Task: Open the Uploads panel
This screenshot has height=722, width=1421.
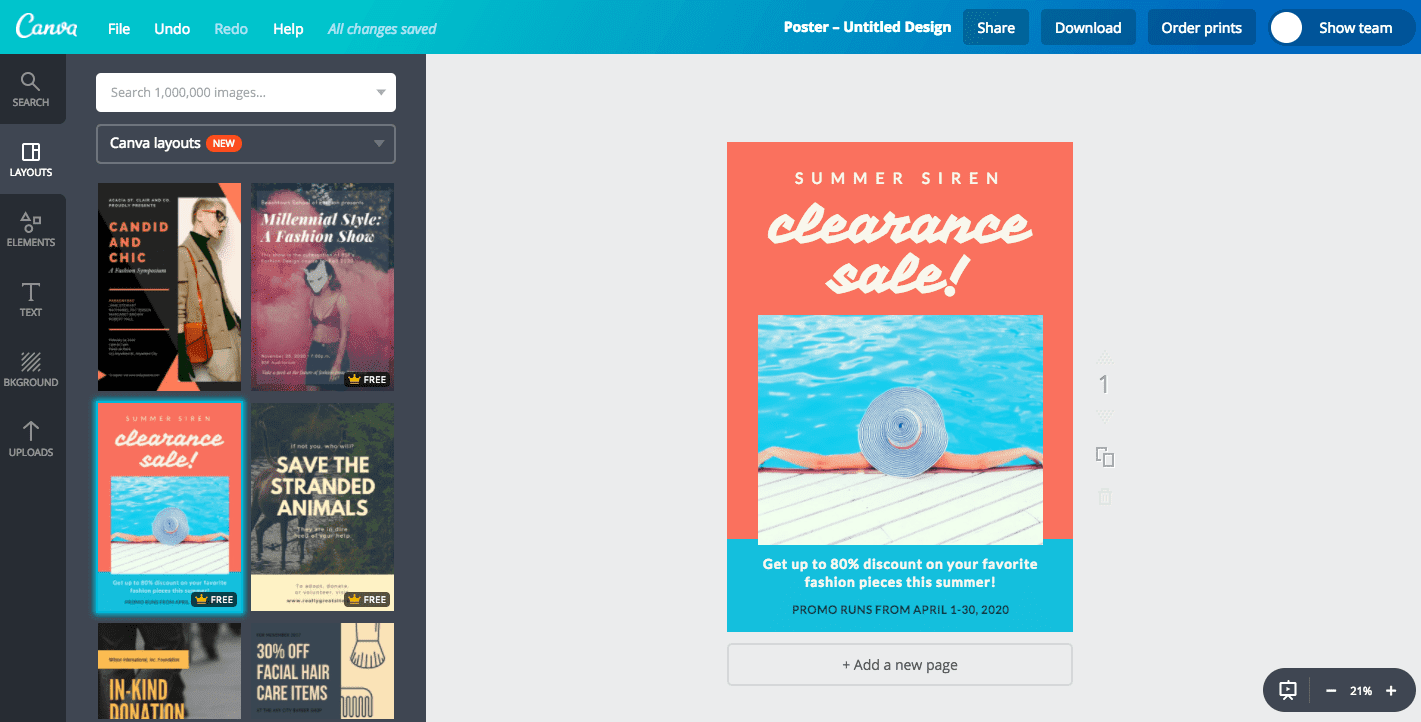Action: tap(31, 438)
